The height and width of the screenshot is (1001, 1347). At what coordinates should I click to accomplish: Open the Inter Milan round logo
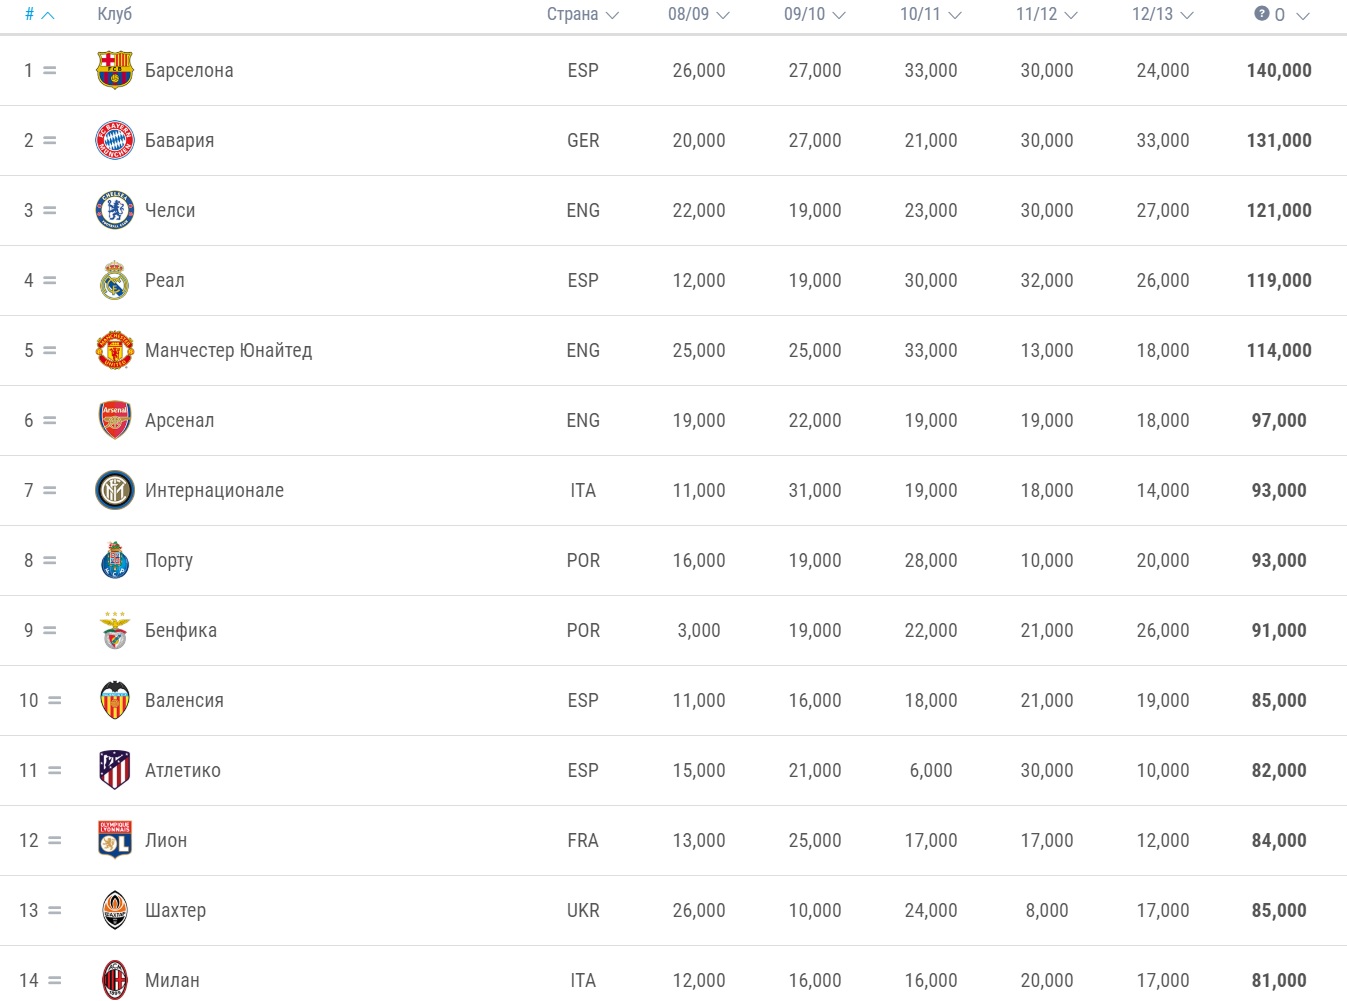[x=115, y=490]
